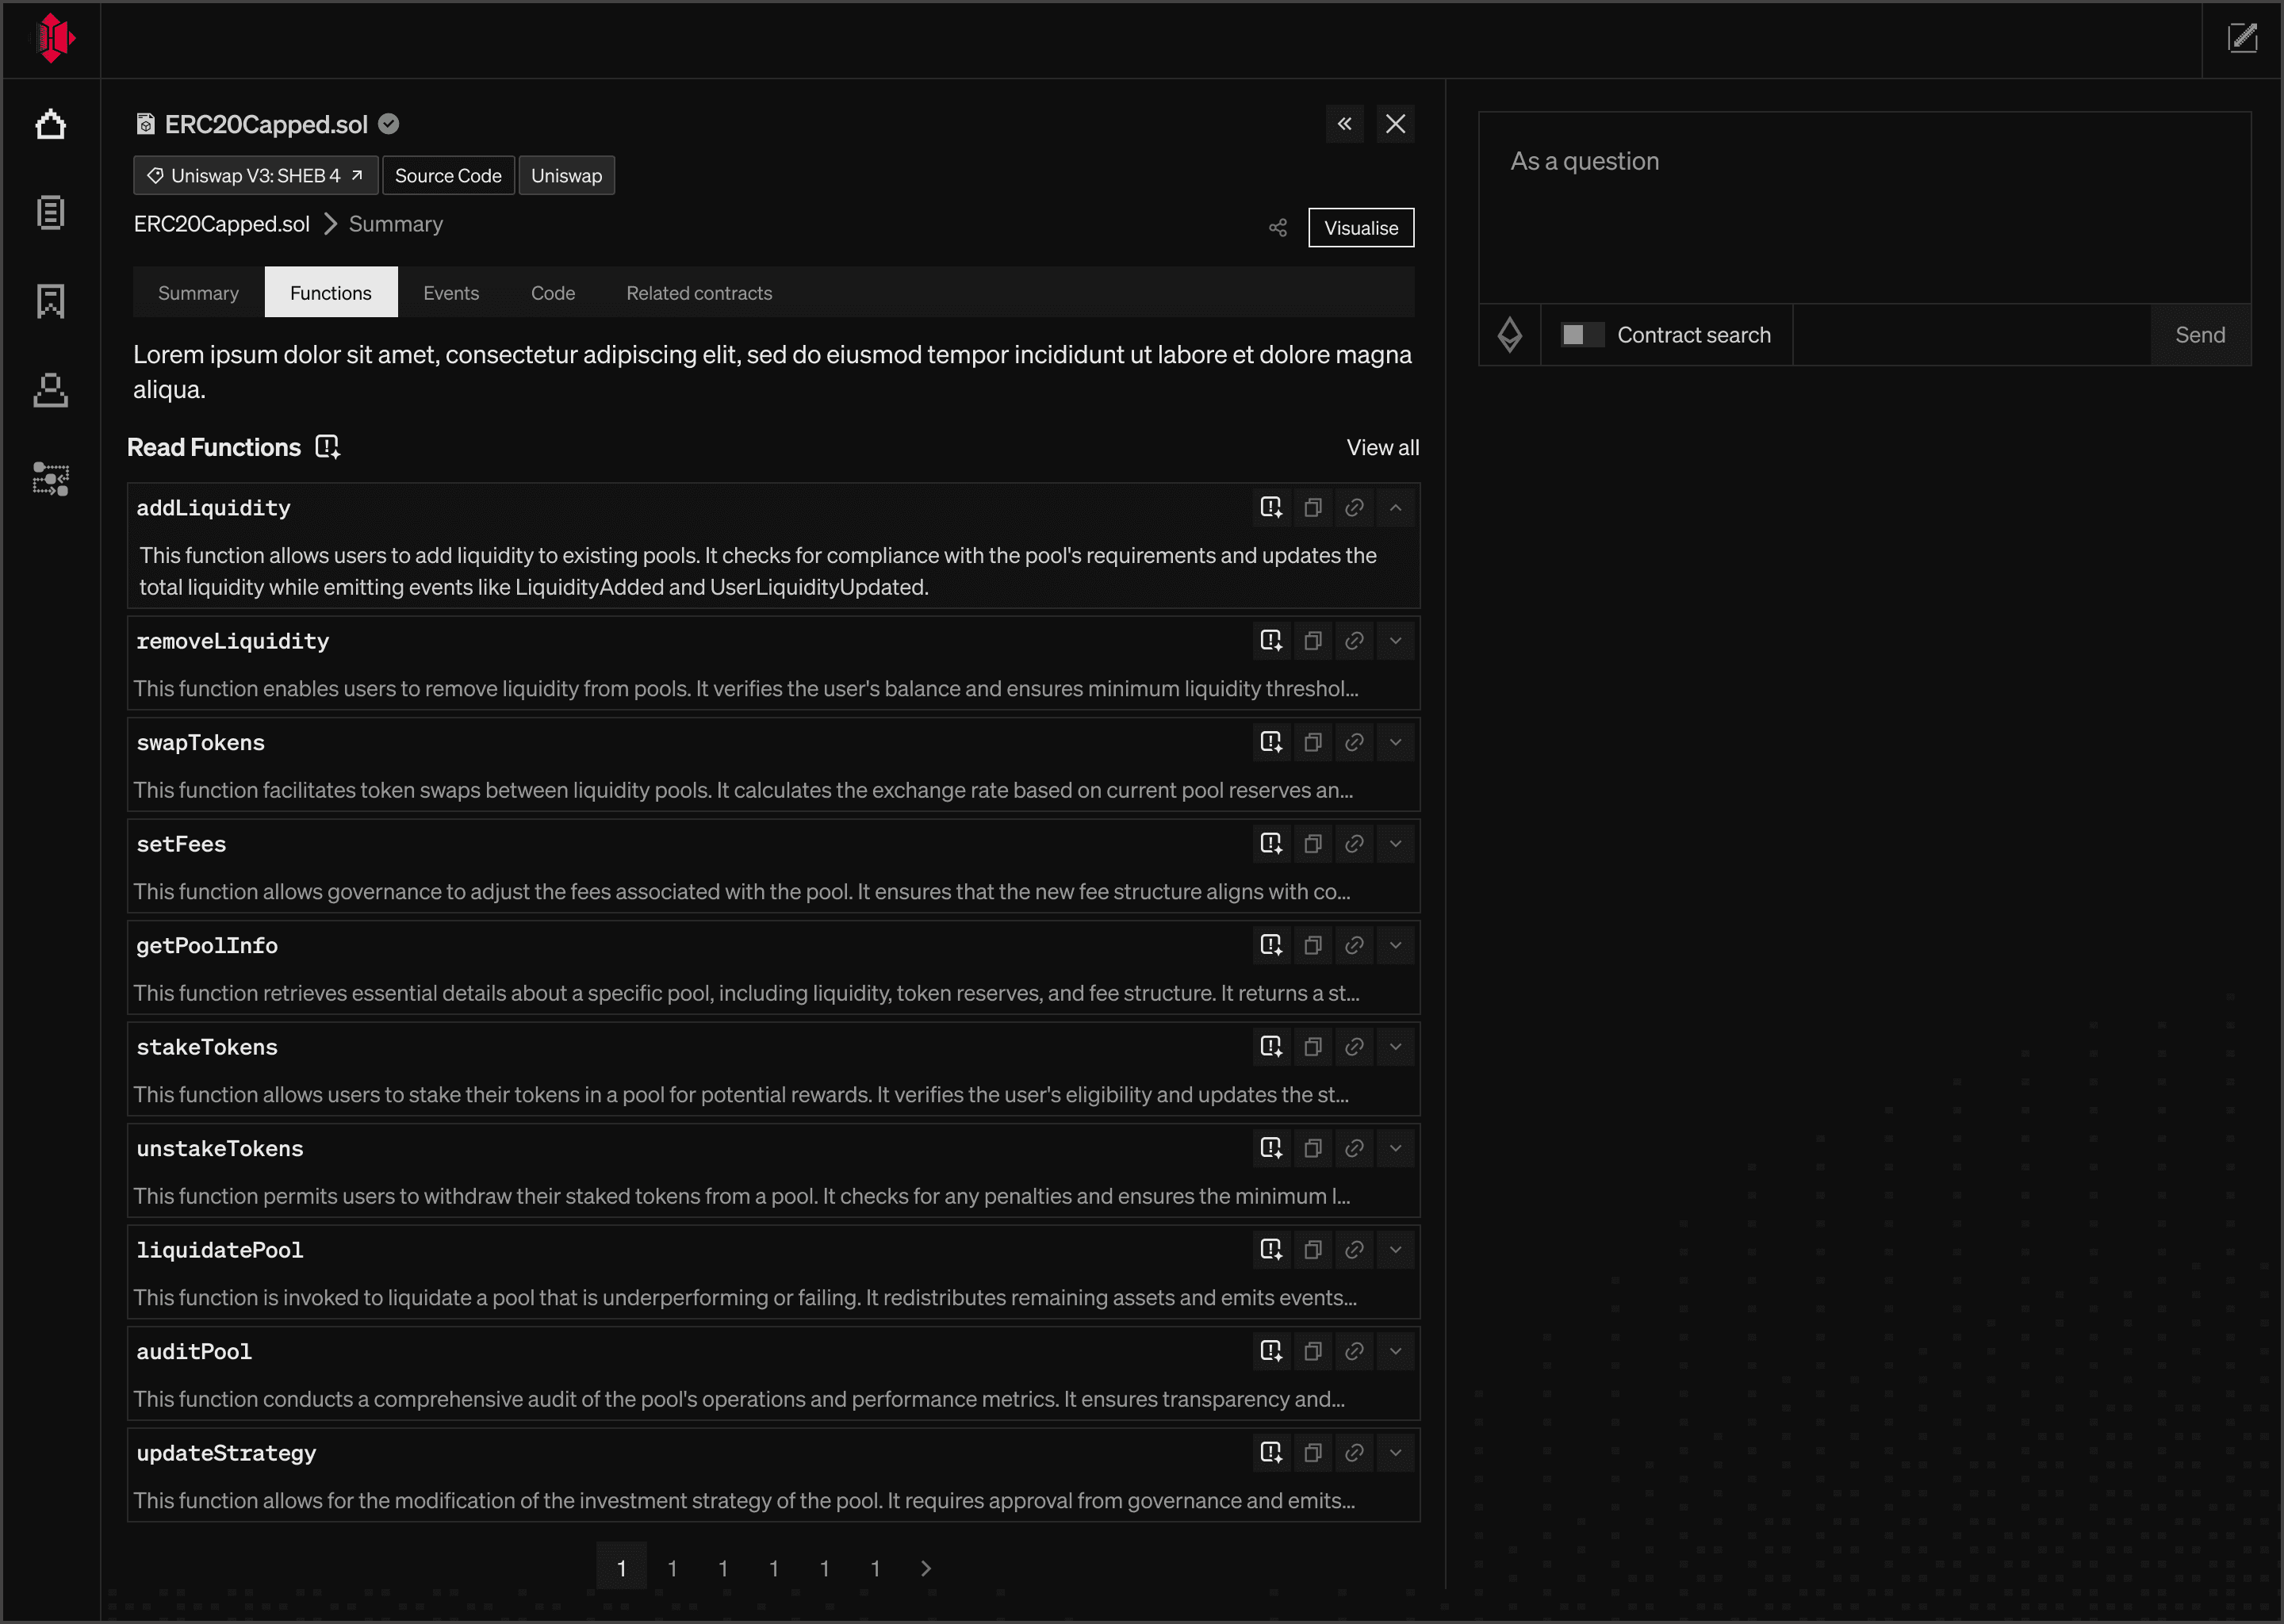Expand the removeLiquidity function details

click(x=1395, y=641)
